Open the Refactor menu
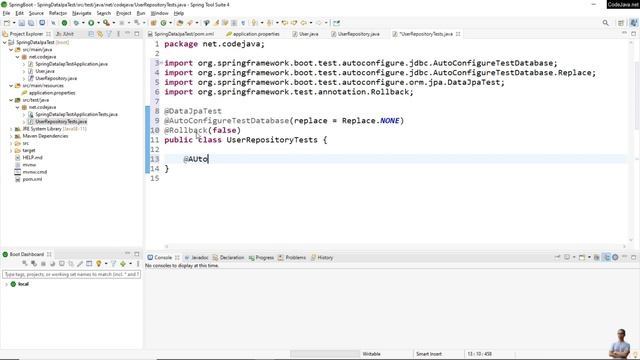Screen dimensions: 640x360 point(58,13)
